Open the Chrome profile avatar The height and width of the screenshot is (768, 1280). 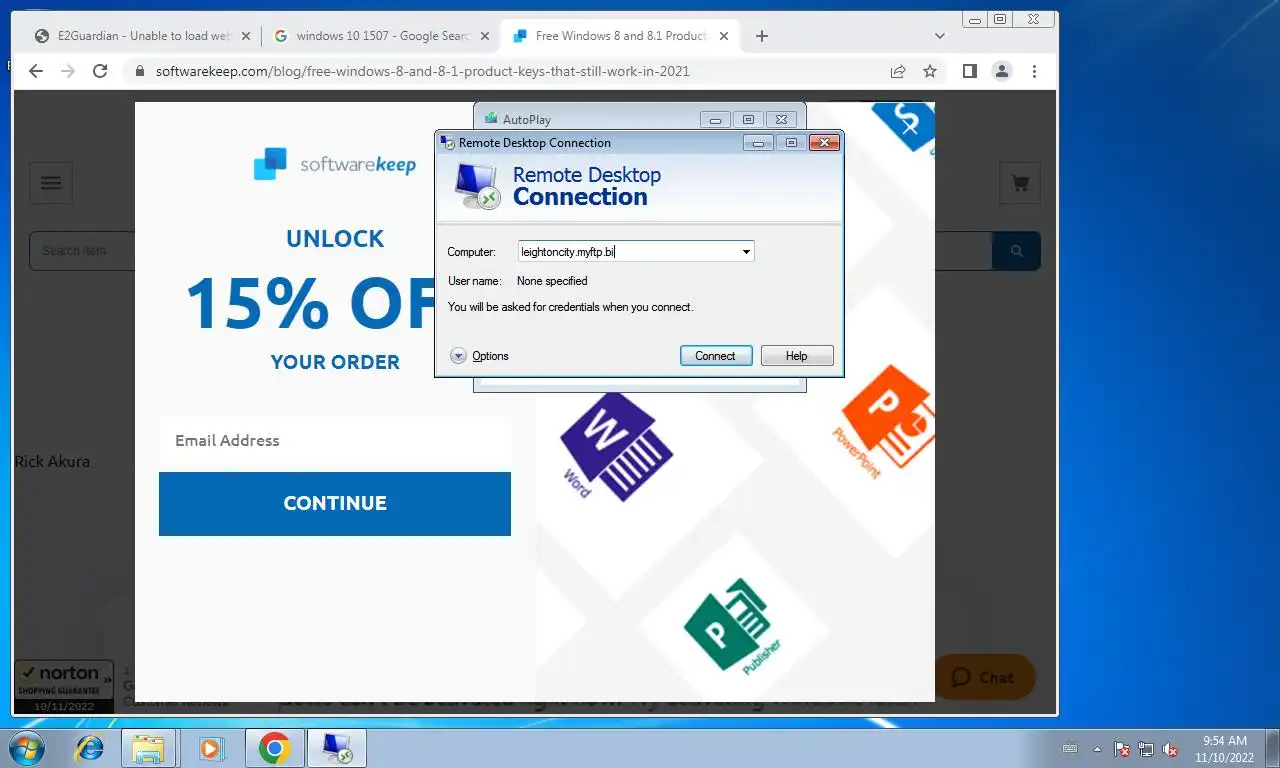tap(1001, 71)
